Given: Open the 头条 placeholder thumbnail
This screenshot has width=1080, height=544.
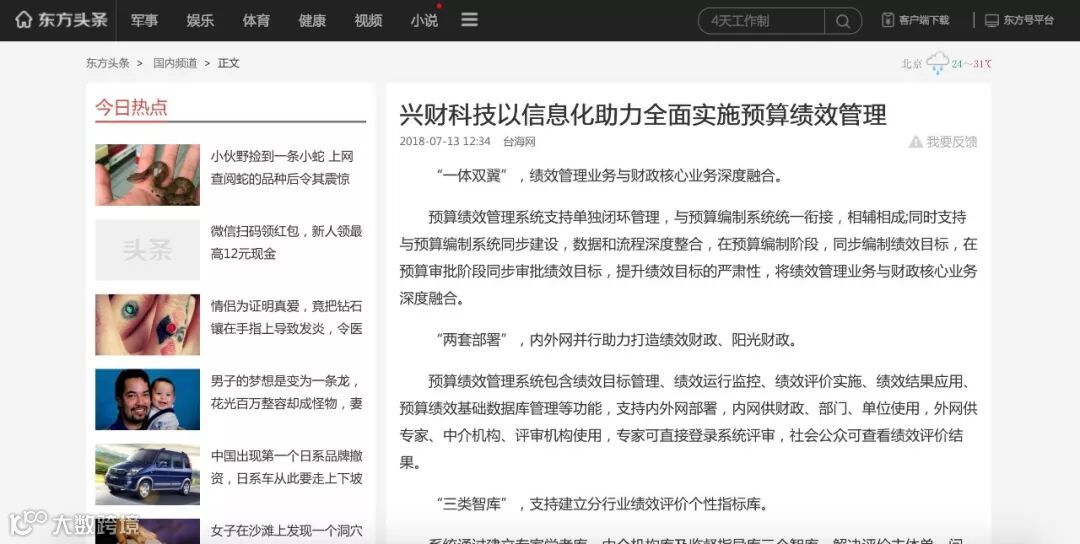Looking at the screenshot, I should (x=147, y=249).
